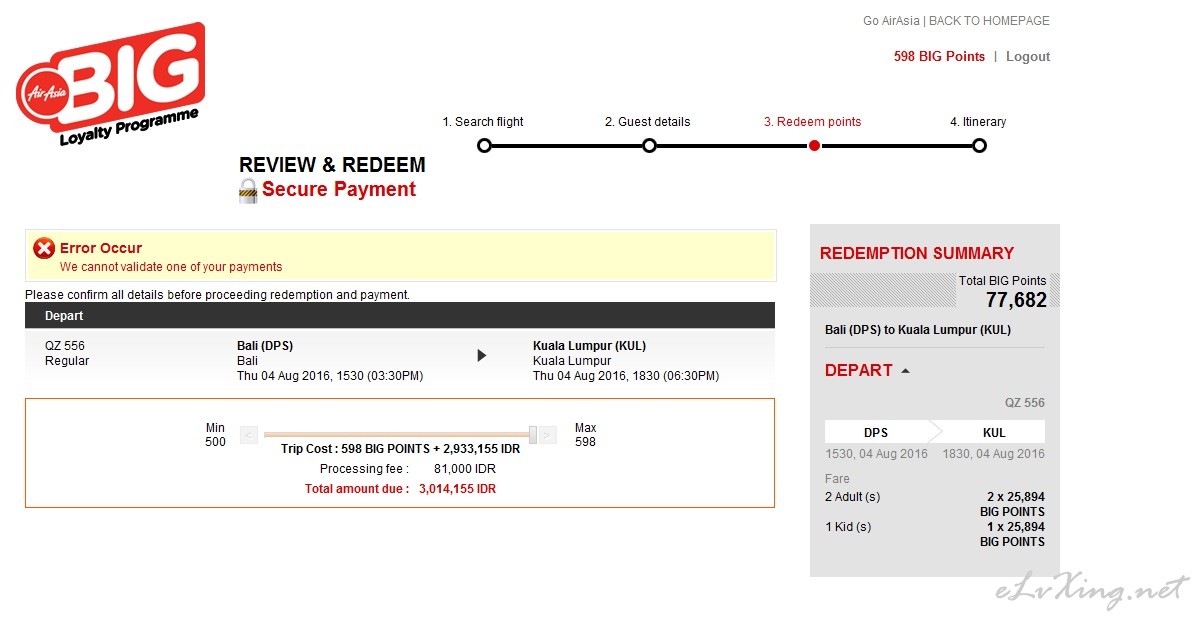The image size is (1200, 623).
Task: Click the 1 Kid (s) fare row
Action: click(935, 534)
